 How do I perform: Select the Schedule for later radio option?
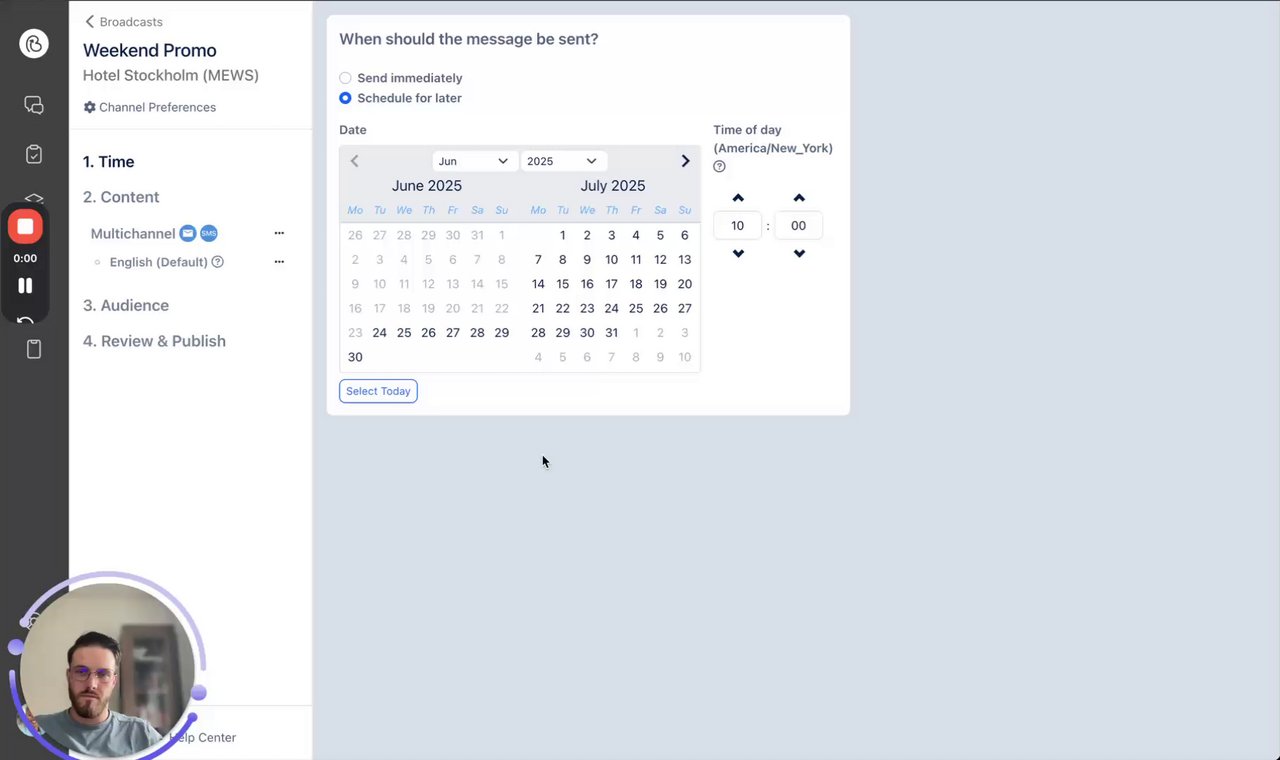pyautogui.click(x=346, y=98)
